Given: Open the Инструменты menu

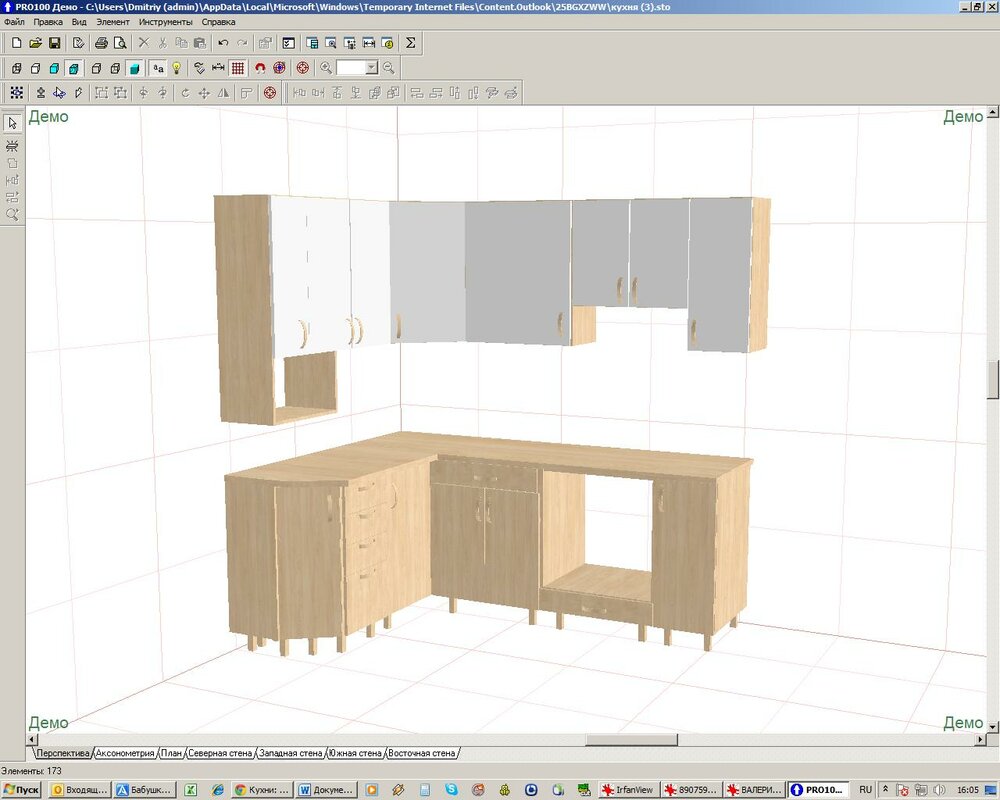Looking at the screenshot, I should (165, 21).
